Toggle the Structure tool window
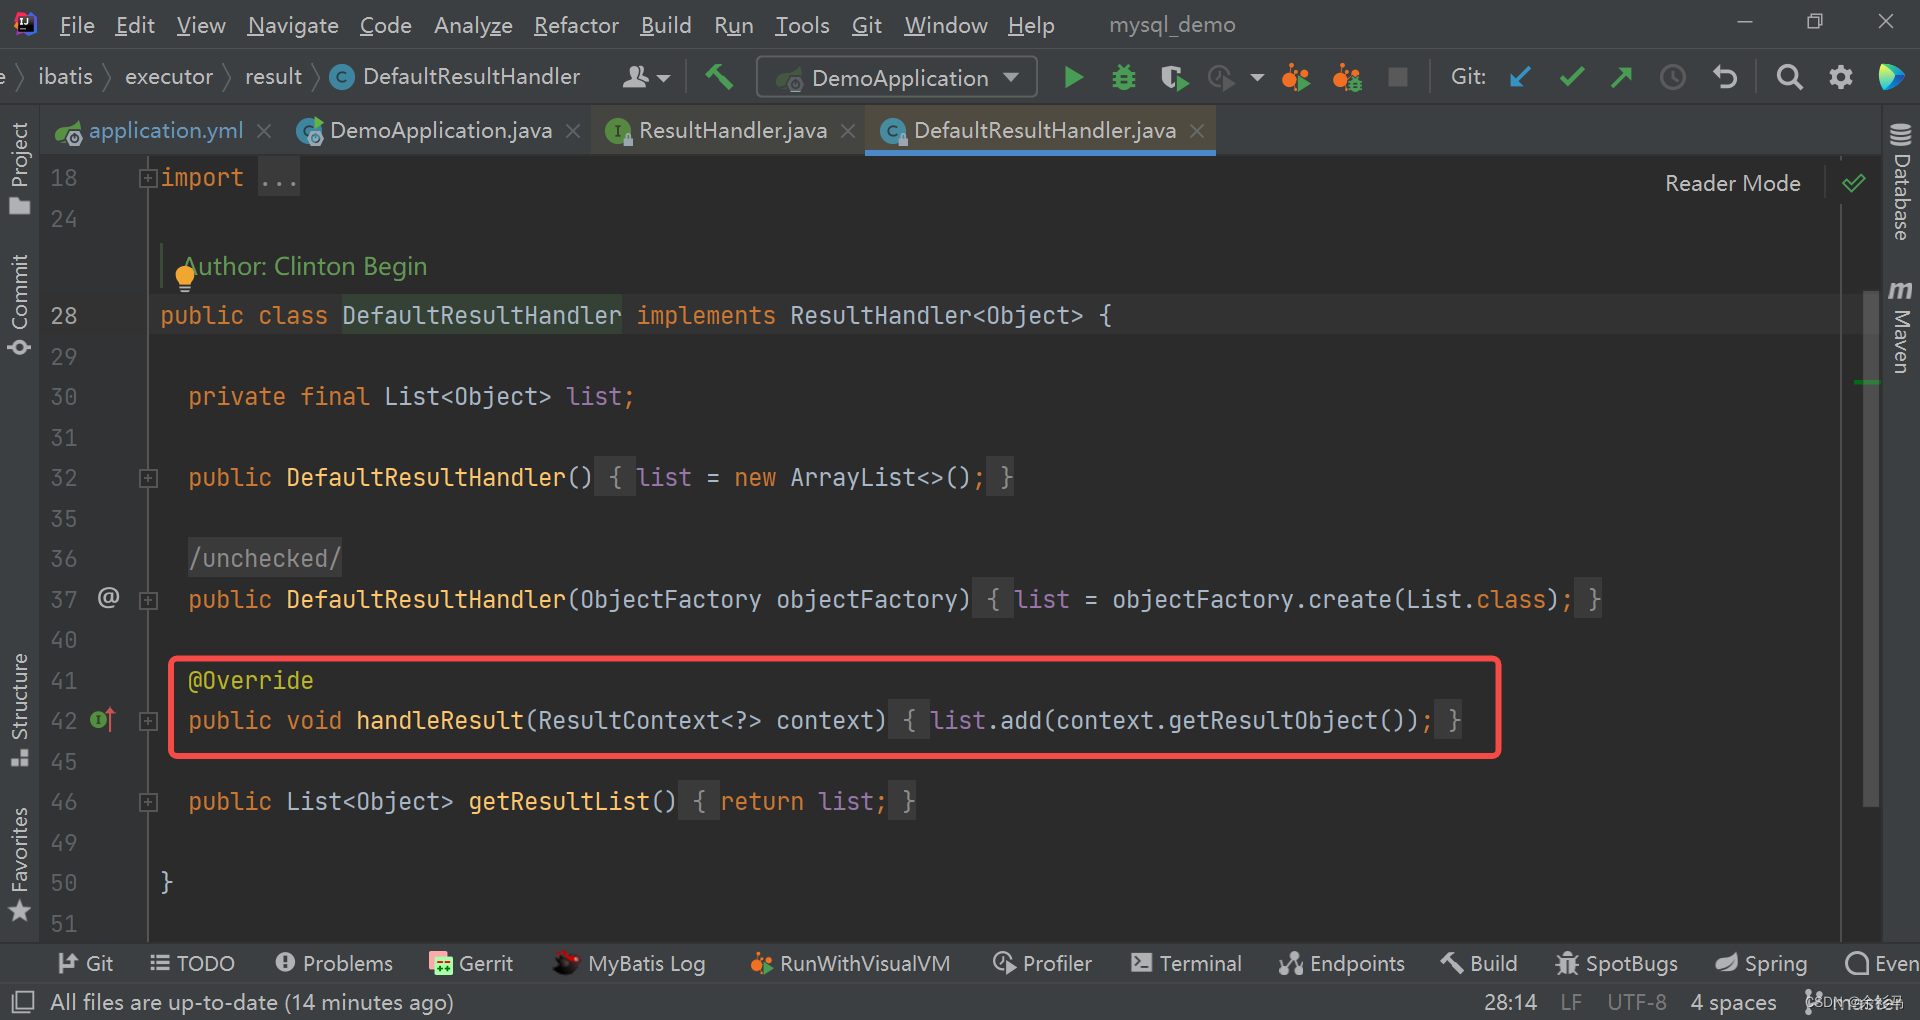Screen dimensions: 1920x1020 pyautogui.click(x=19, y=700)
